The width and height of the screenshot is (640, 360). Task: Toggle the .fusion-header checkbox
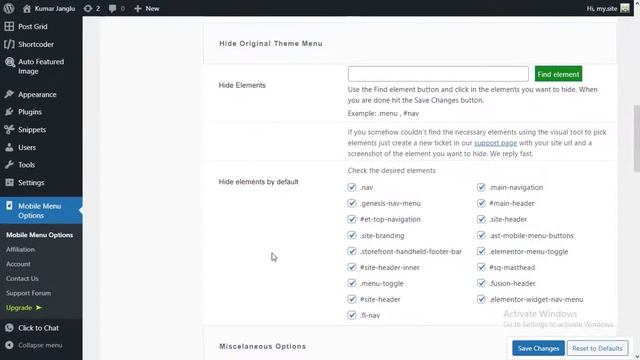pyautogui.click(x=481, y=283)
